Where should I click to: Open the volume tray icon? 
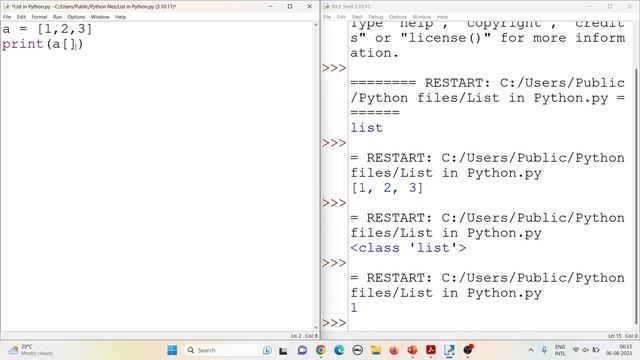click(586, 350)
